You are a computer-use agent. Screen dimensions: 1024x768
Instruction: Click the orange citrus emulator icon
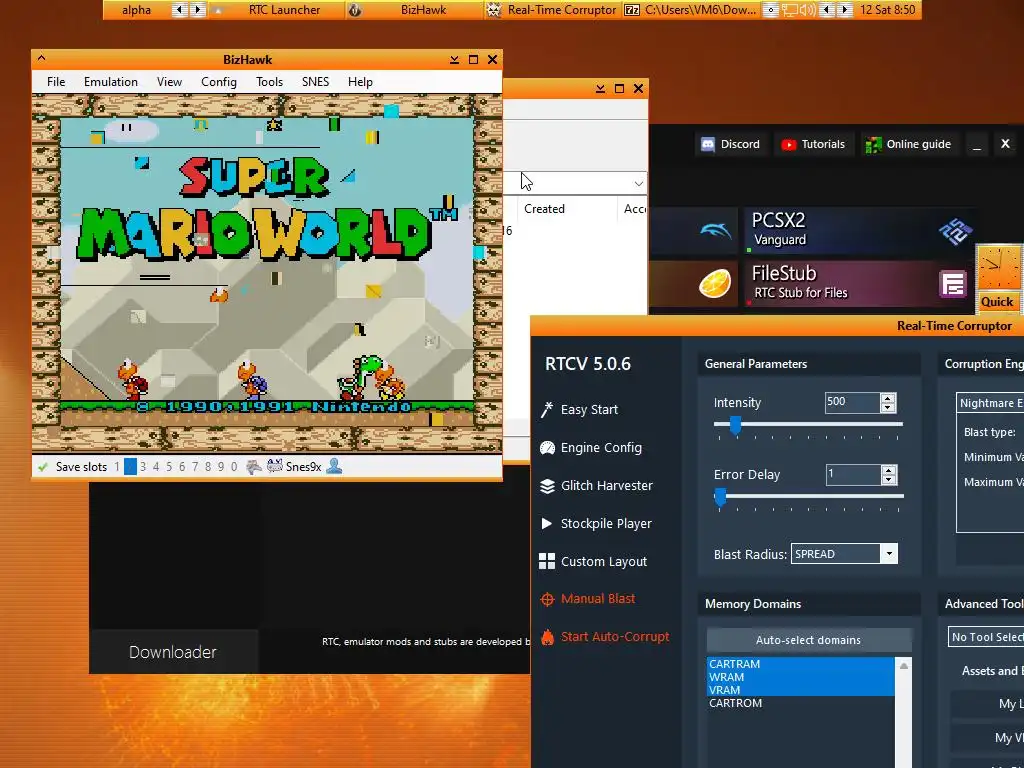(x=715, y=284)
